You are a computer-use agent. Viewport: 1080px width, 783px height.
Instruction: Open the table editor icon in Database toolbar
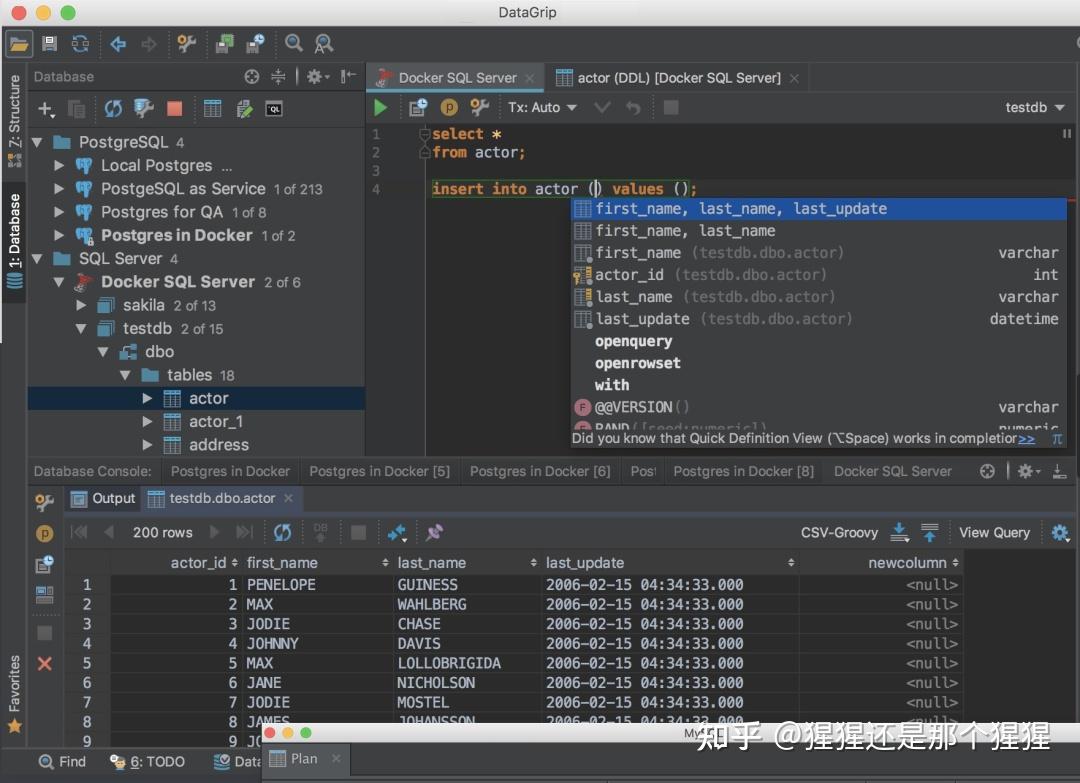click(x=213, y=109)
